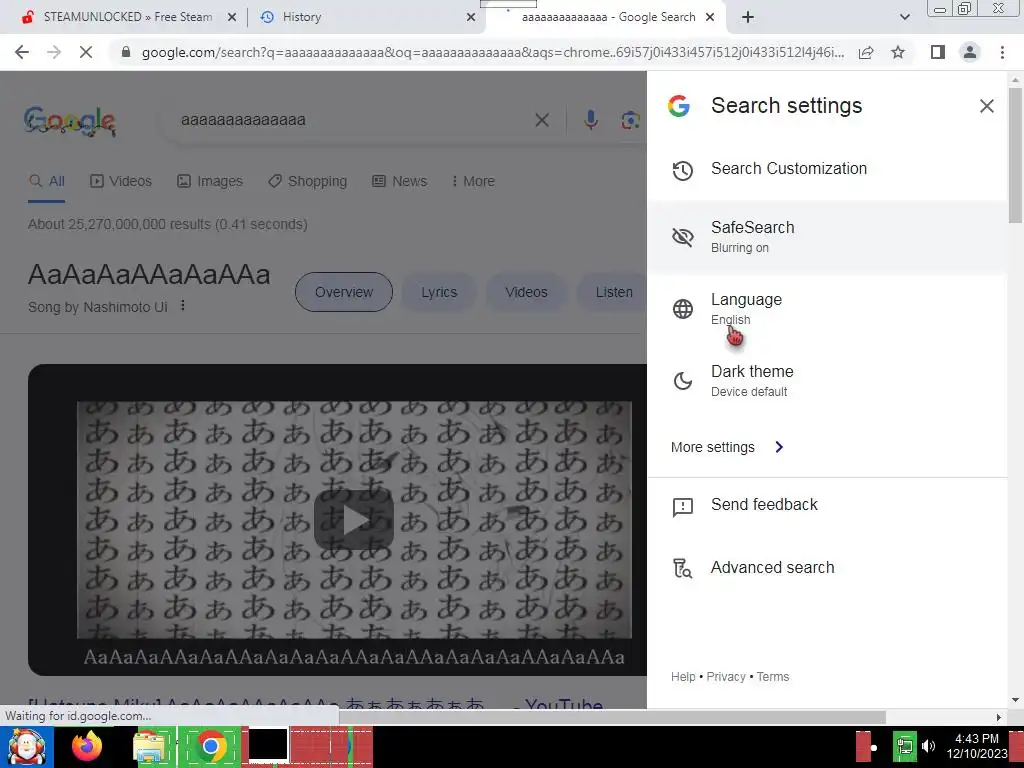Viewport: 1024px width, 768px height.
Task: Open the Start button with Santa icon
Action: point(26,746)
